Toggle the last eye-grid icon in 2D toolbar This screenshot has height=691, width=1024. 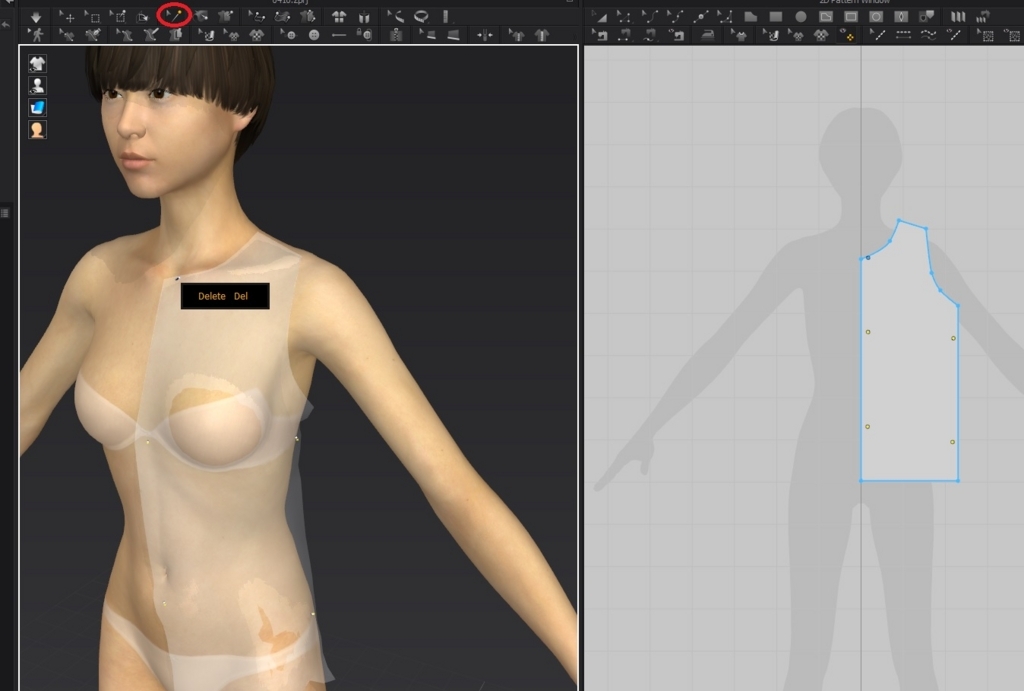tap(1011, 35)
